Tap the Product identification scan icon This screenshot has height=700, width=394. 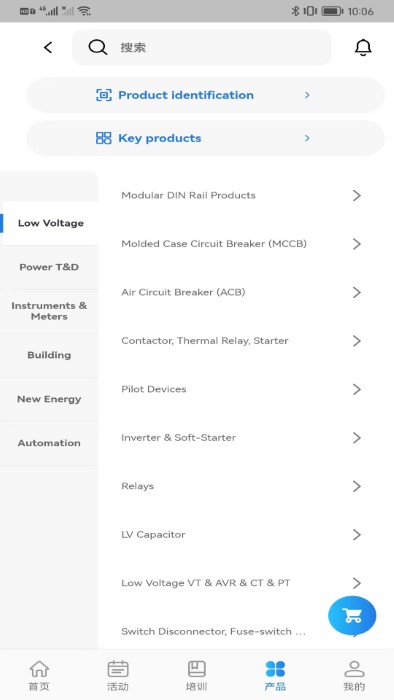tap(104, 95)
